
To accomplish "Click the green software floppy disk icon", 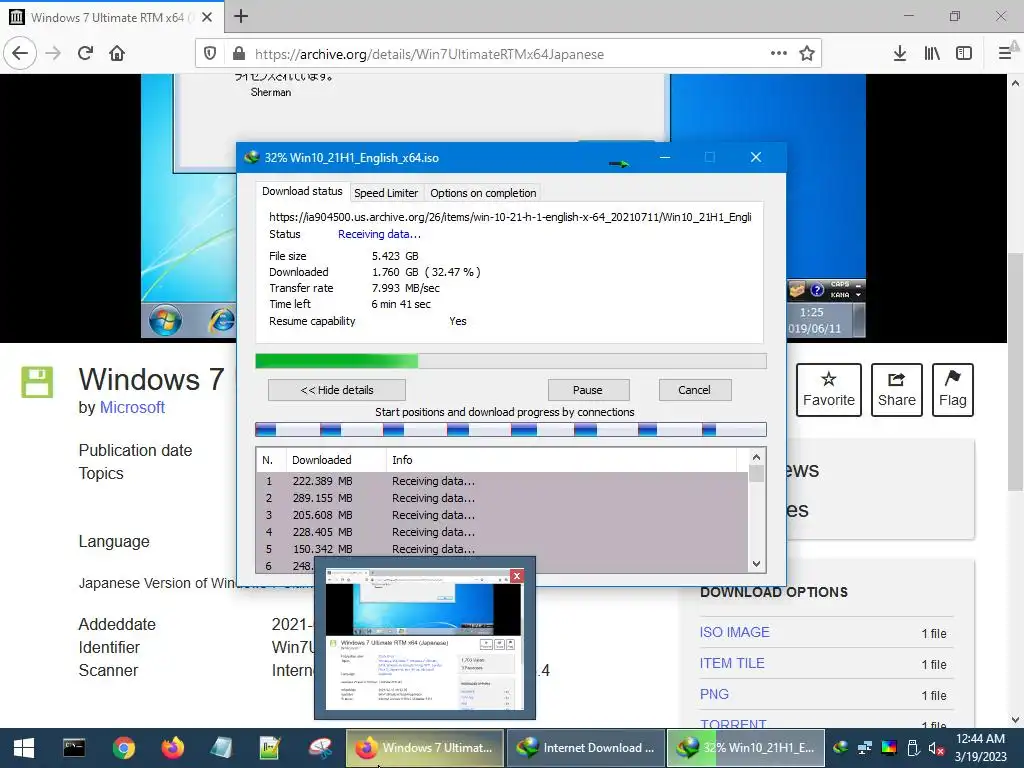I will pos(37,382).
